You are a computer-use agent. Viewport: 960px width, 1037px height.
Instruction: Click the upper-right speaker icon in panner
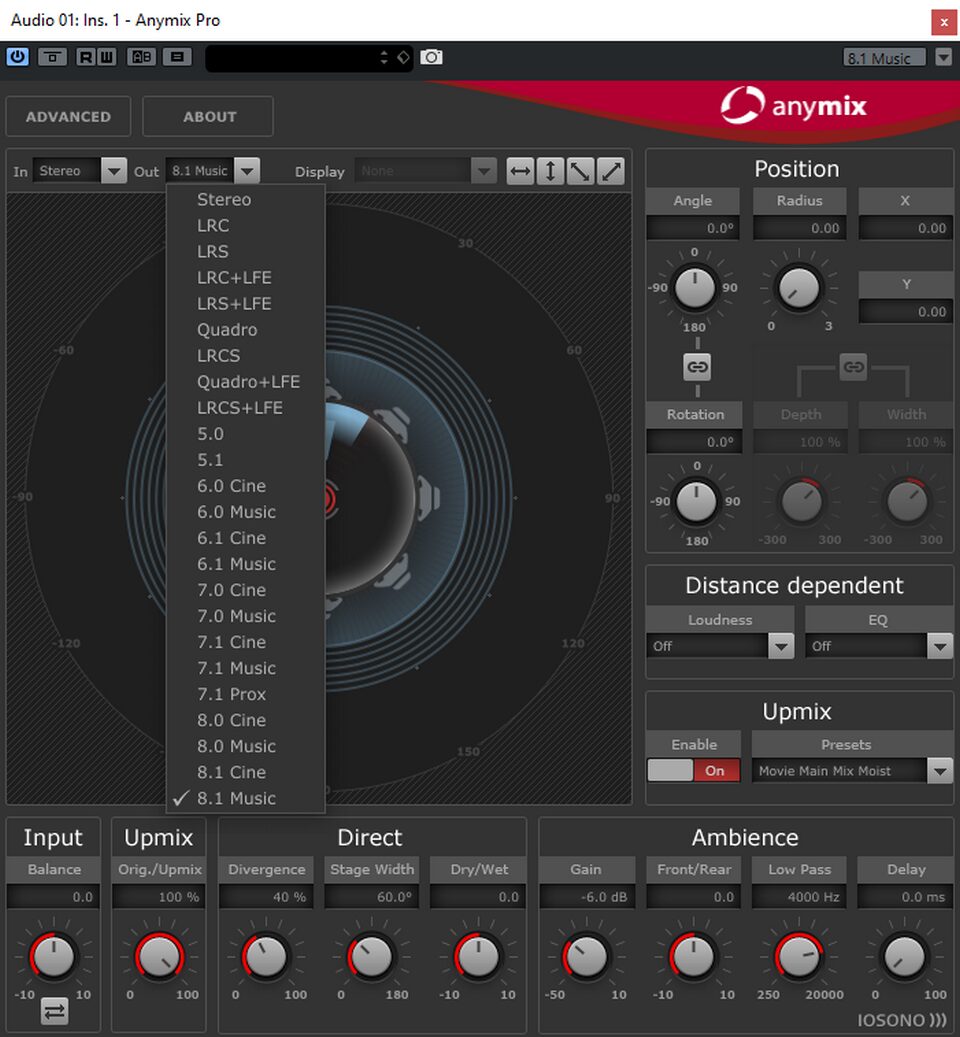[393, 423]
